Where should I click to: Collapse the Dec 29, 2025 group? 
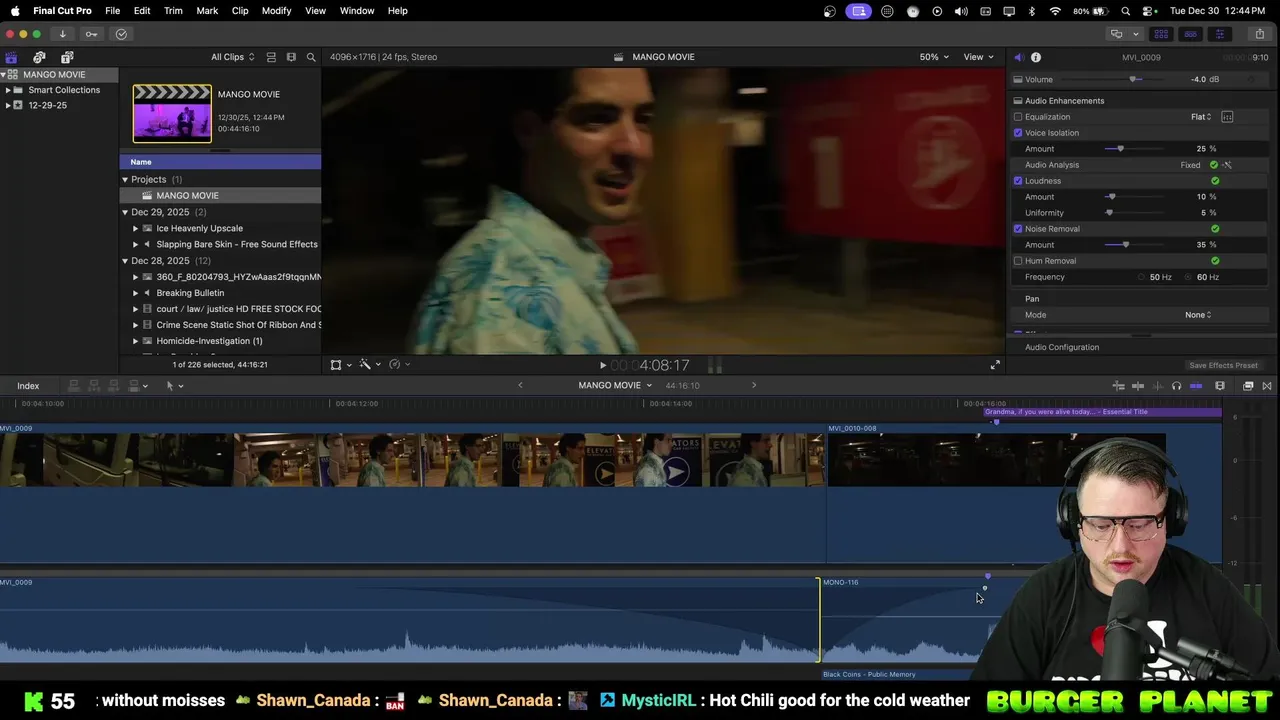tap(125, 212)
